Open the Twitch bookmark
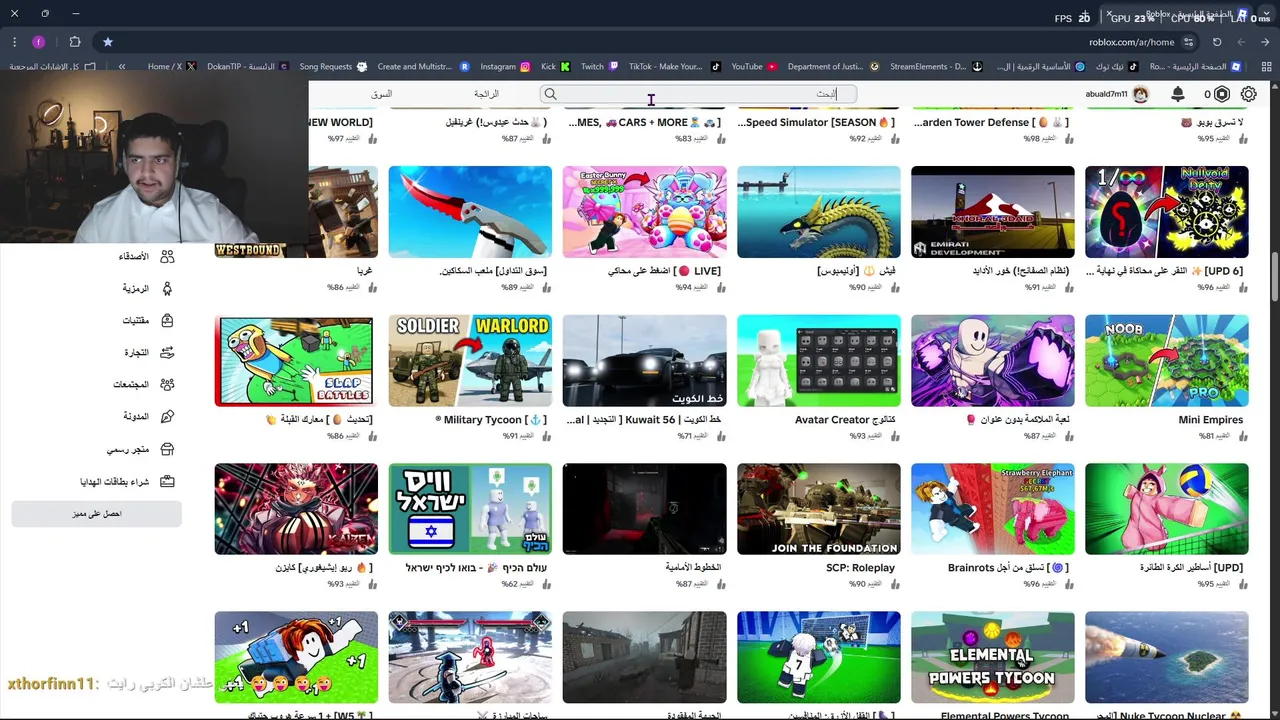This screenshot has height=720, width=1280. point(600,67)
